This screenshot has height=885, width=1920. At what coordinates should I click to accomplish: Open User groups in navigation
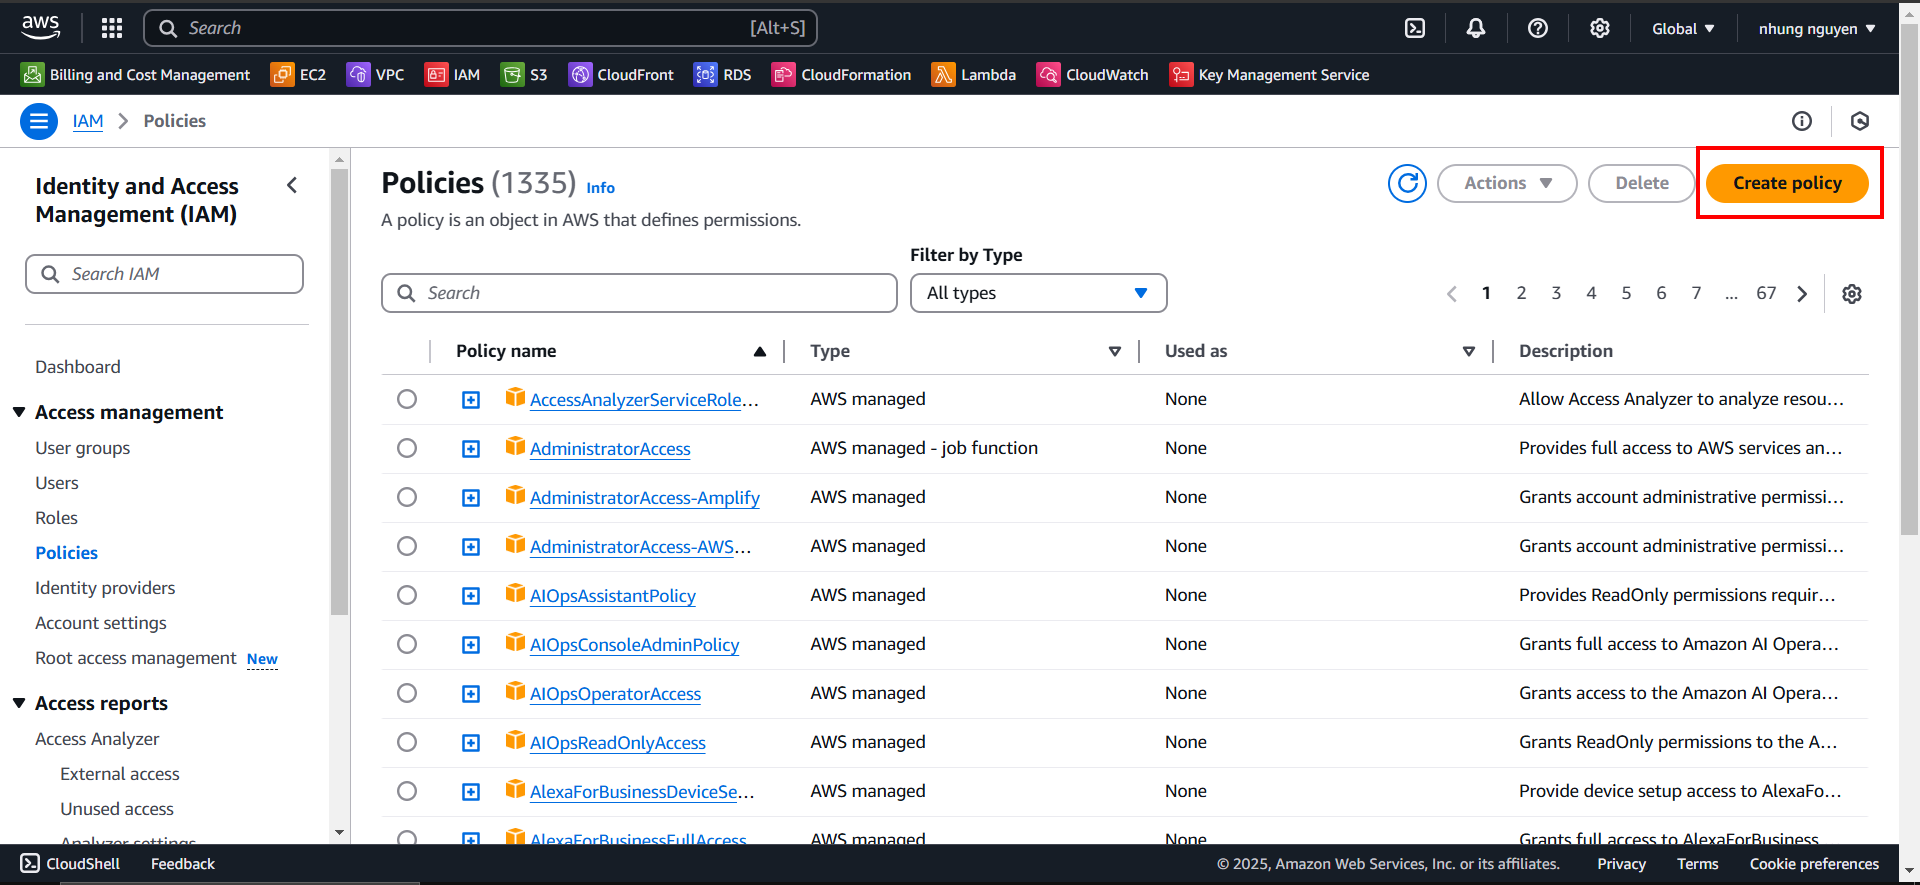click(83, 448)
